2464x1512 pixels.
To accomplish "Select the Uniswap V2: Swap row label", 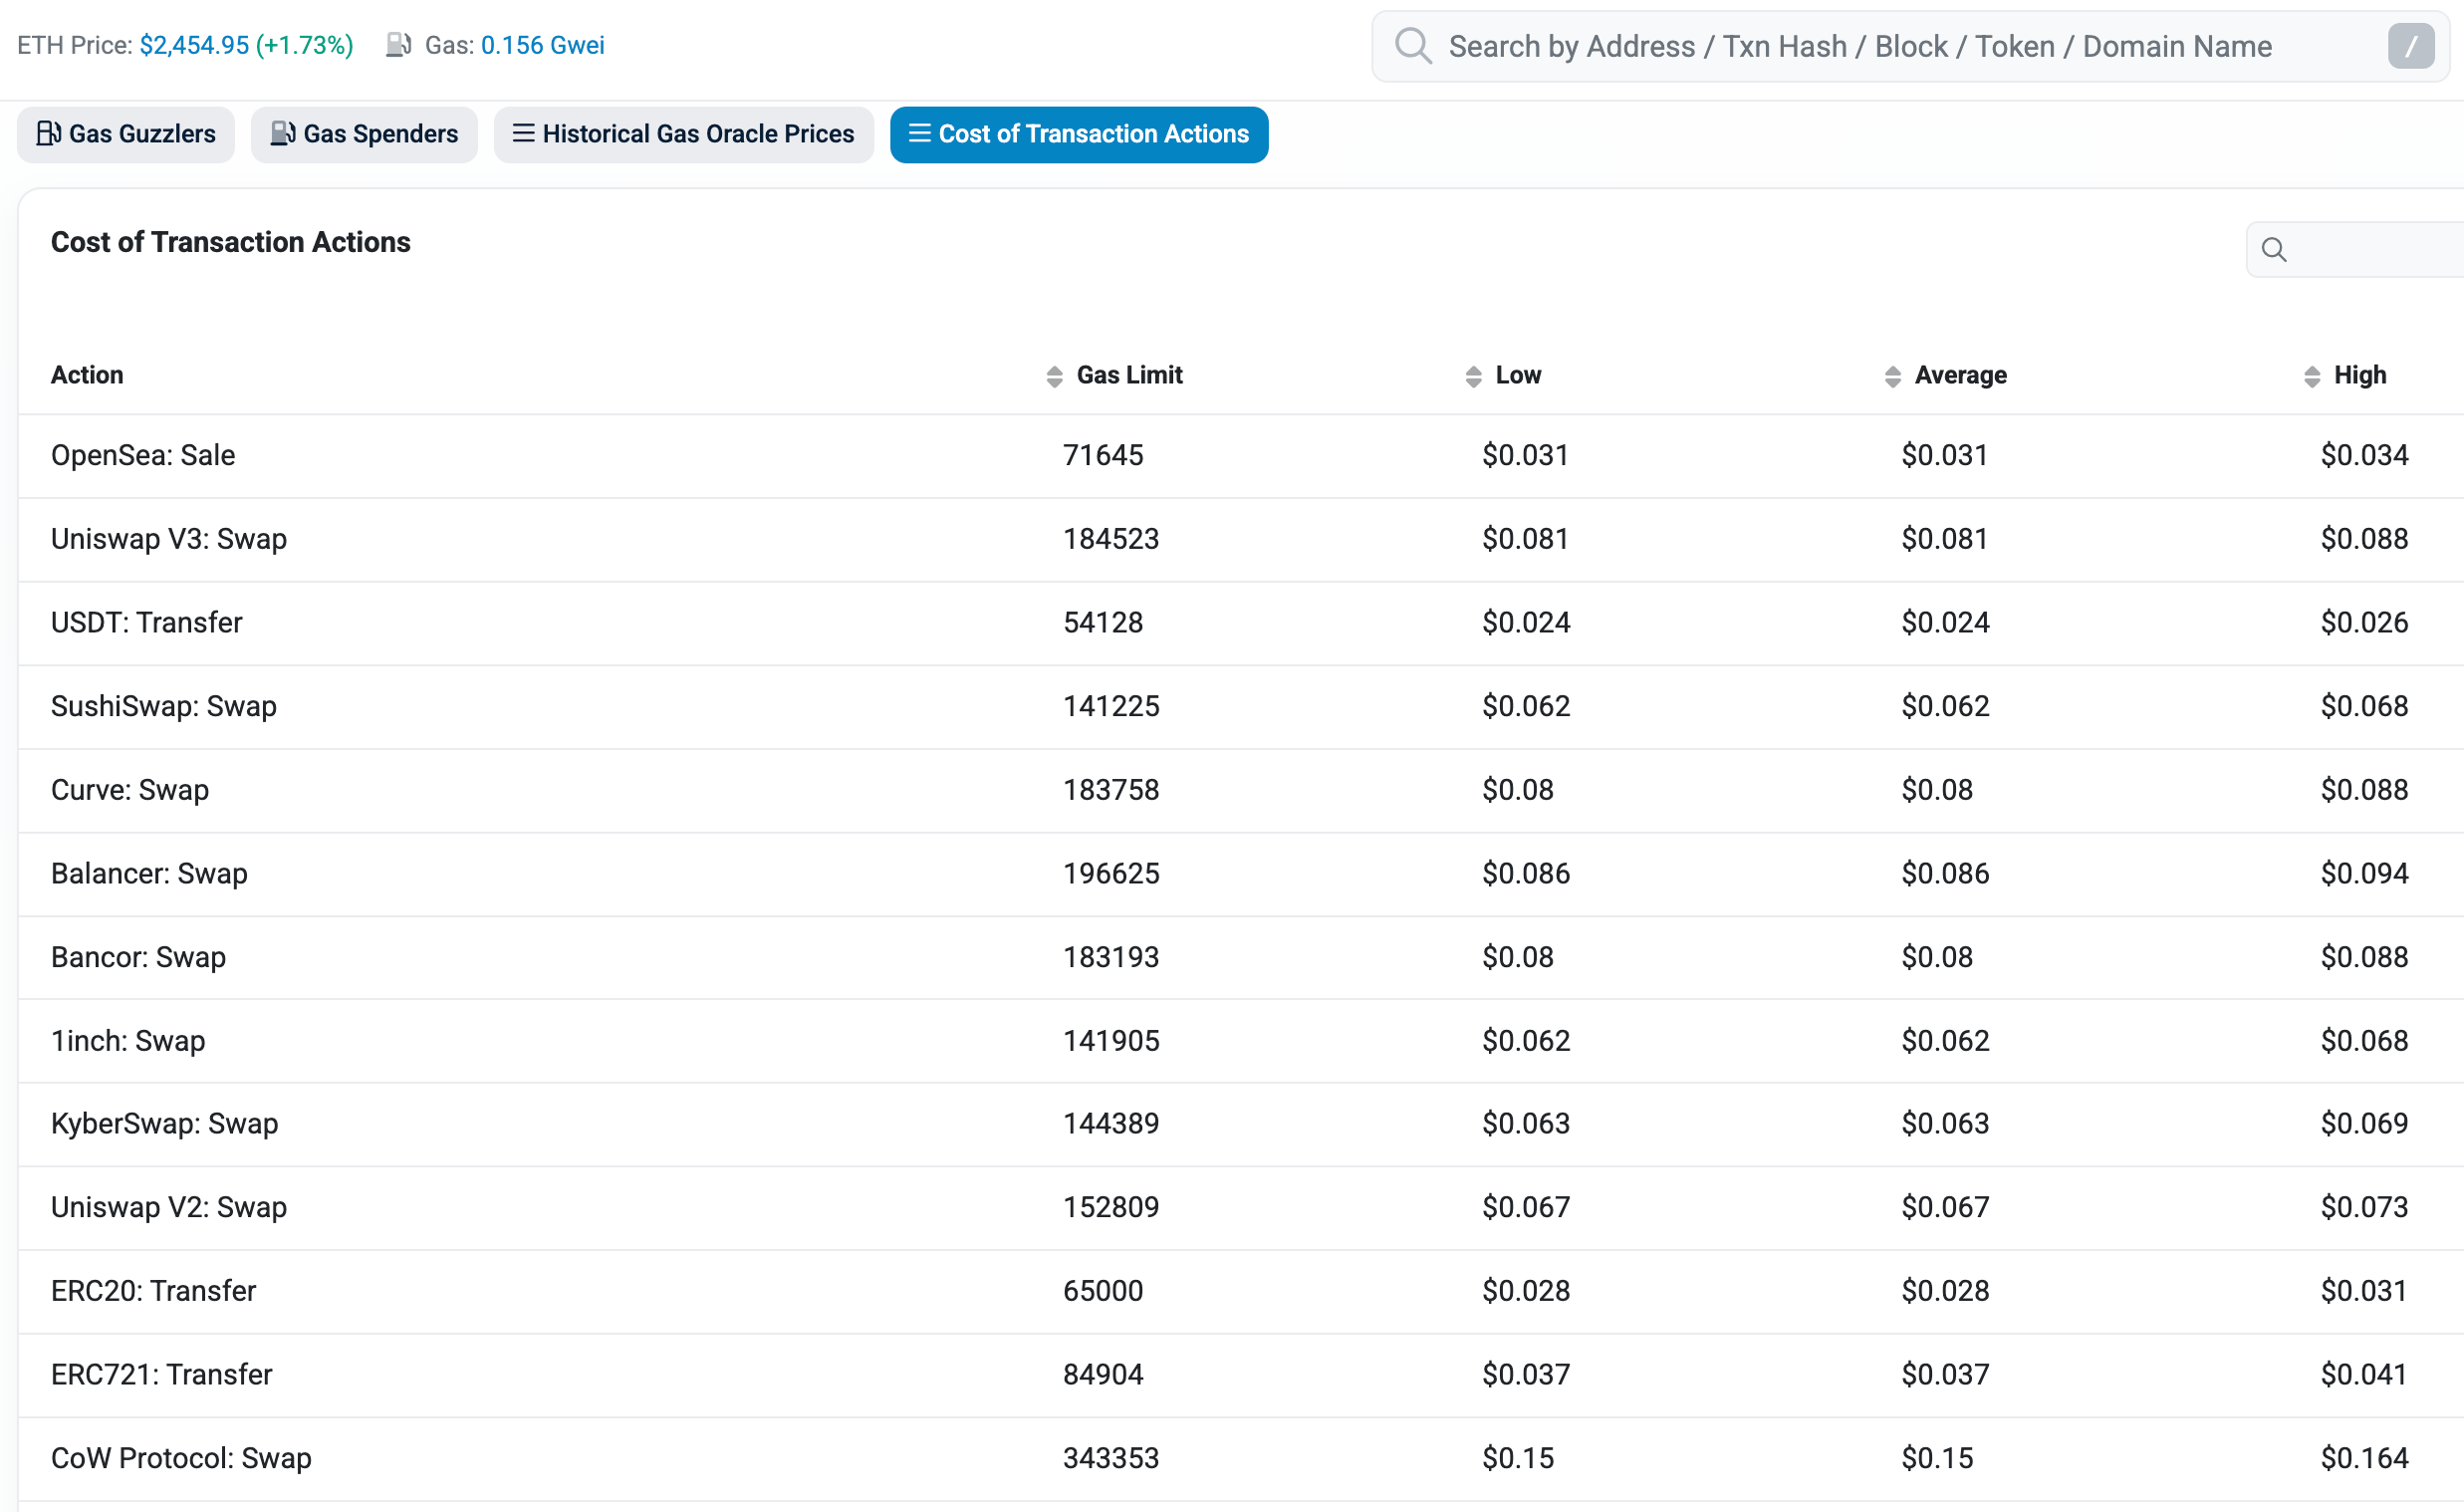I will pyautogui.click(x=169, y=1207).
